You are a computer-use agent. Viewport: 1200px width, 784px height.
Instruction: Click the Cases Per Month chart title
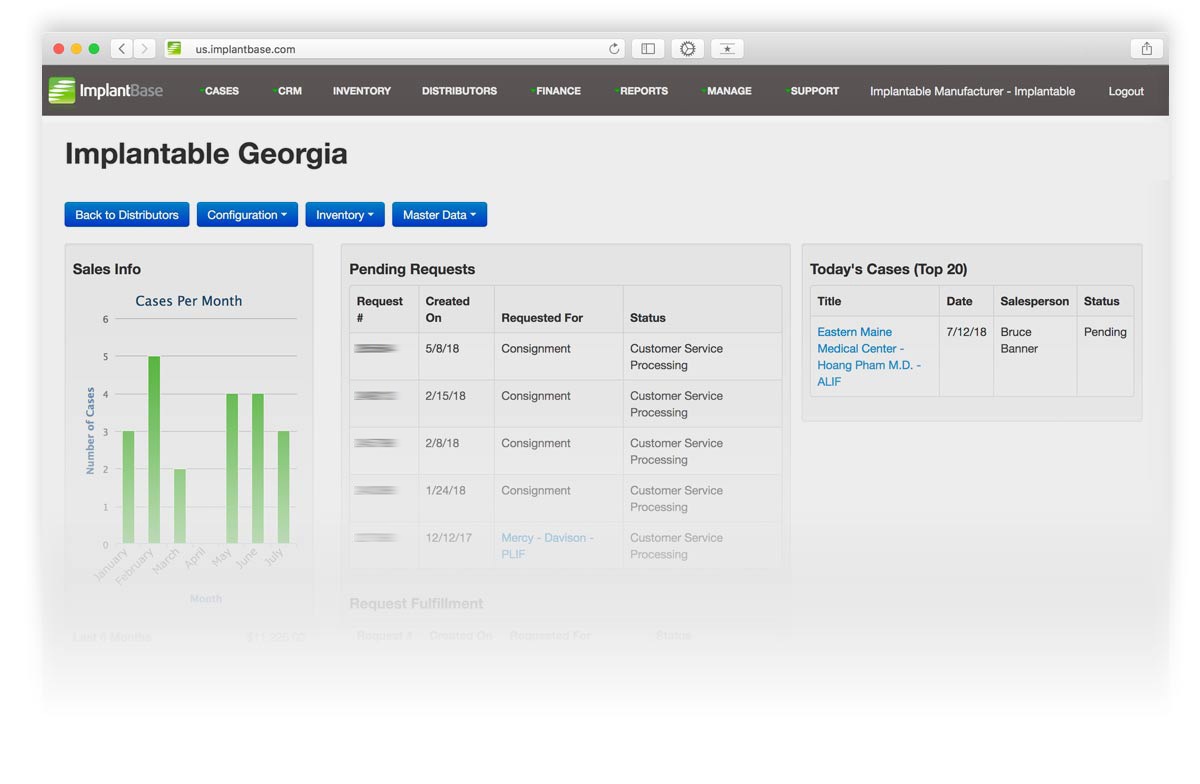[x=189, y=301]
